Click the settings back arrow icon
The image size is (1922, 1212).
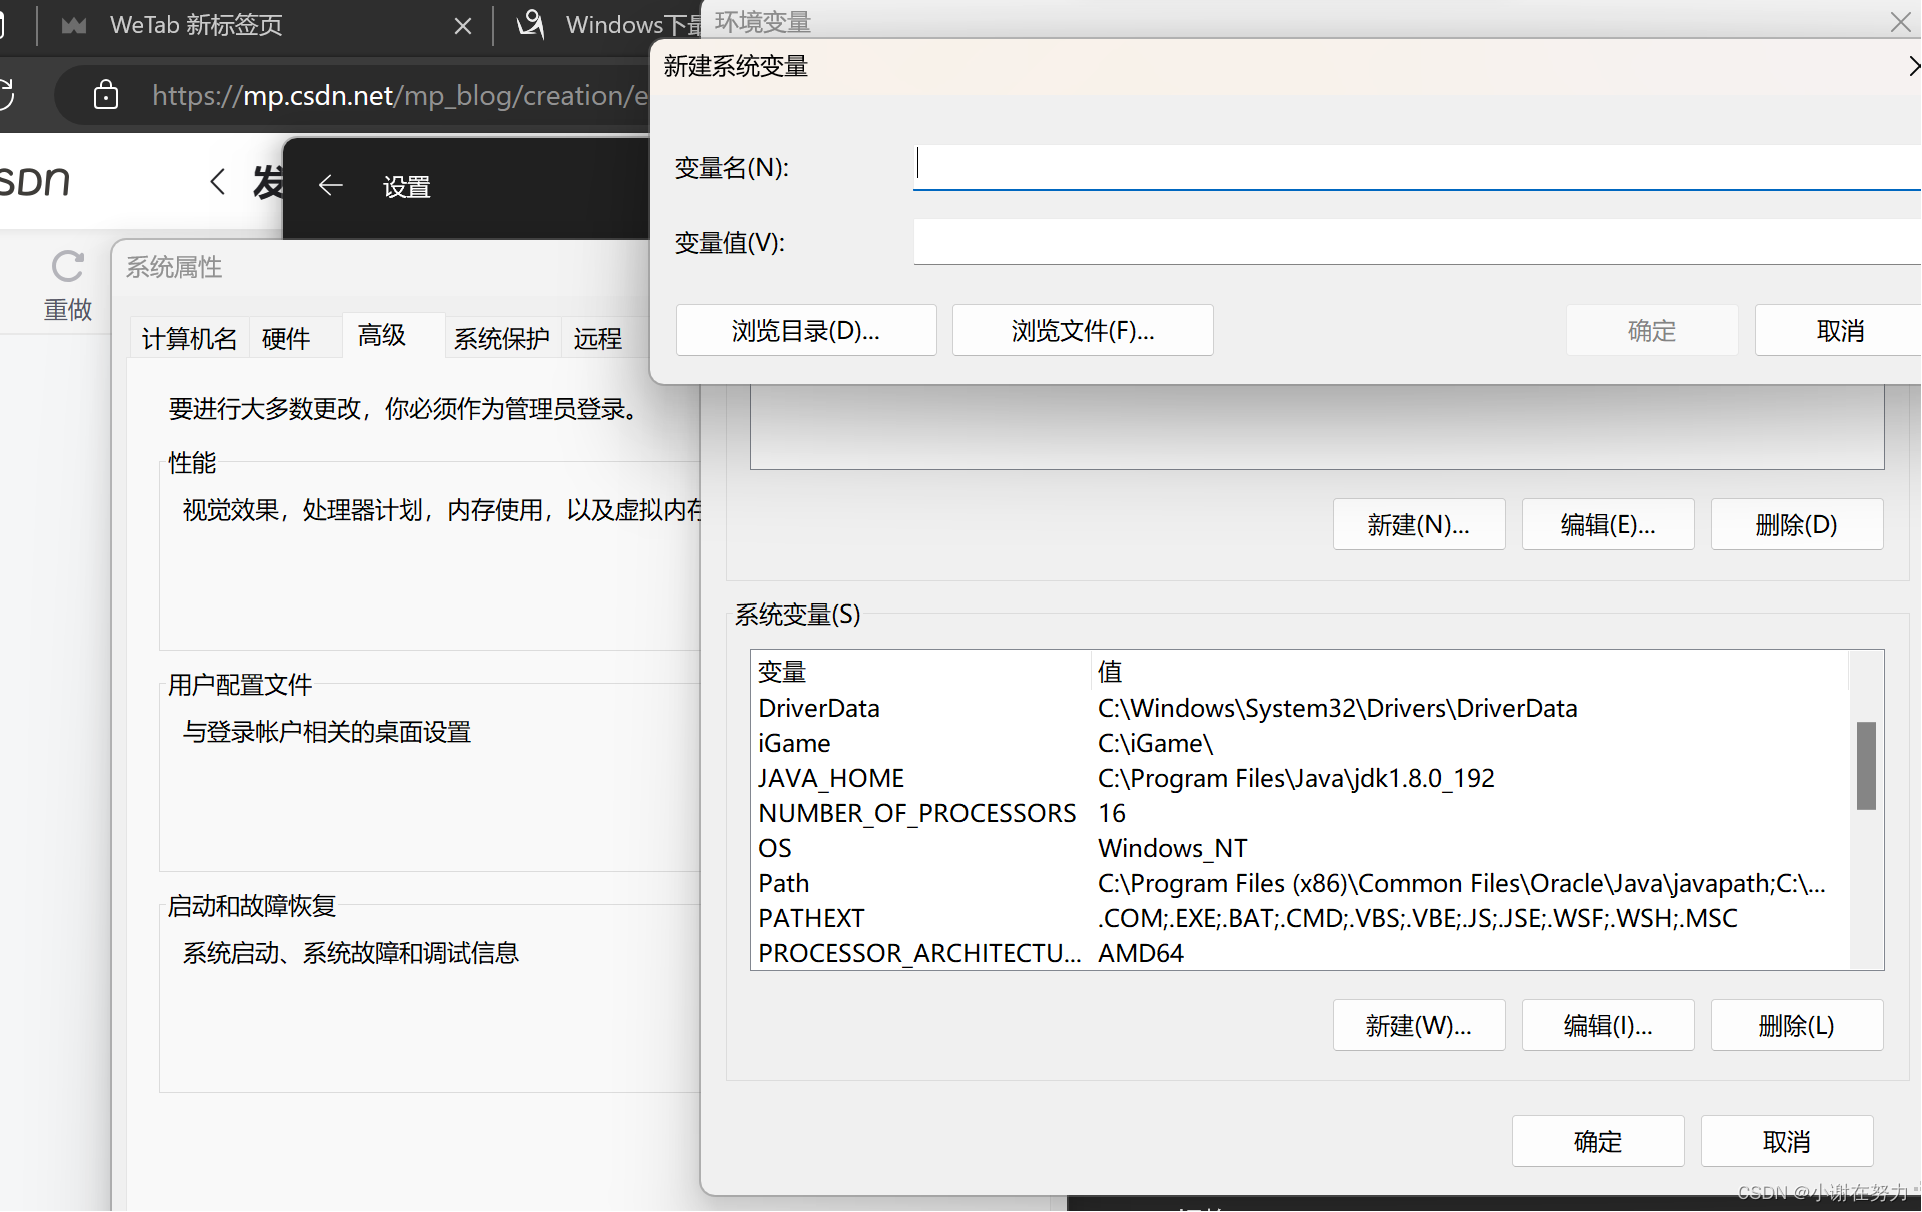(330, 186)
